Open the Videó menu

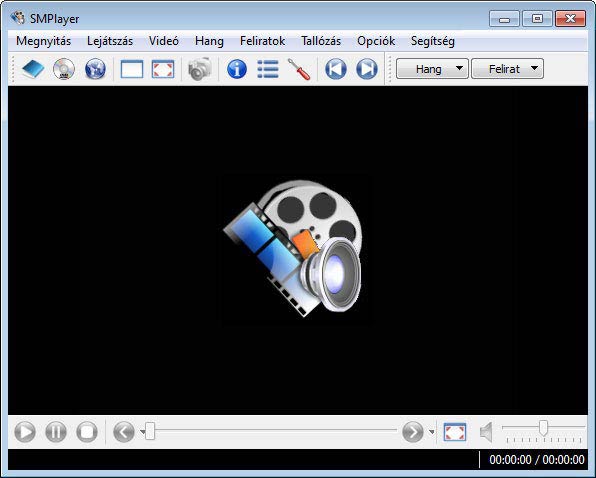pos(164,41)
